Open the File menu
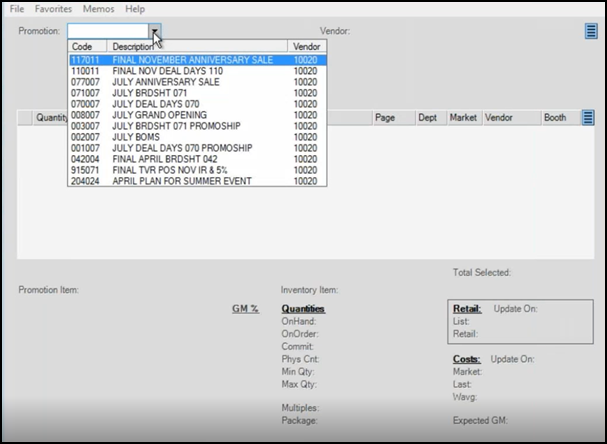The width and height of the screenshot is (607, 444). point(17,9)
